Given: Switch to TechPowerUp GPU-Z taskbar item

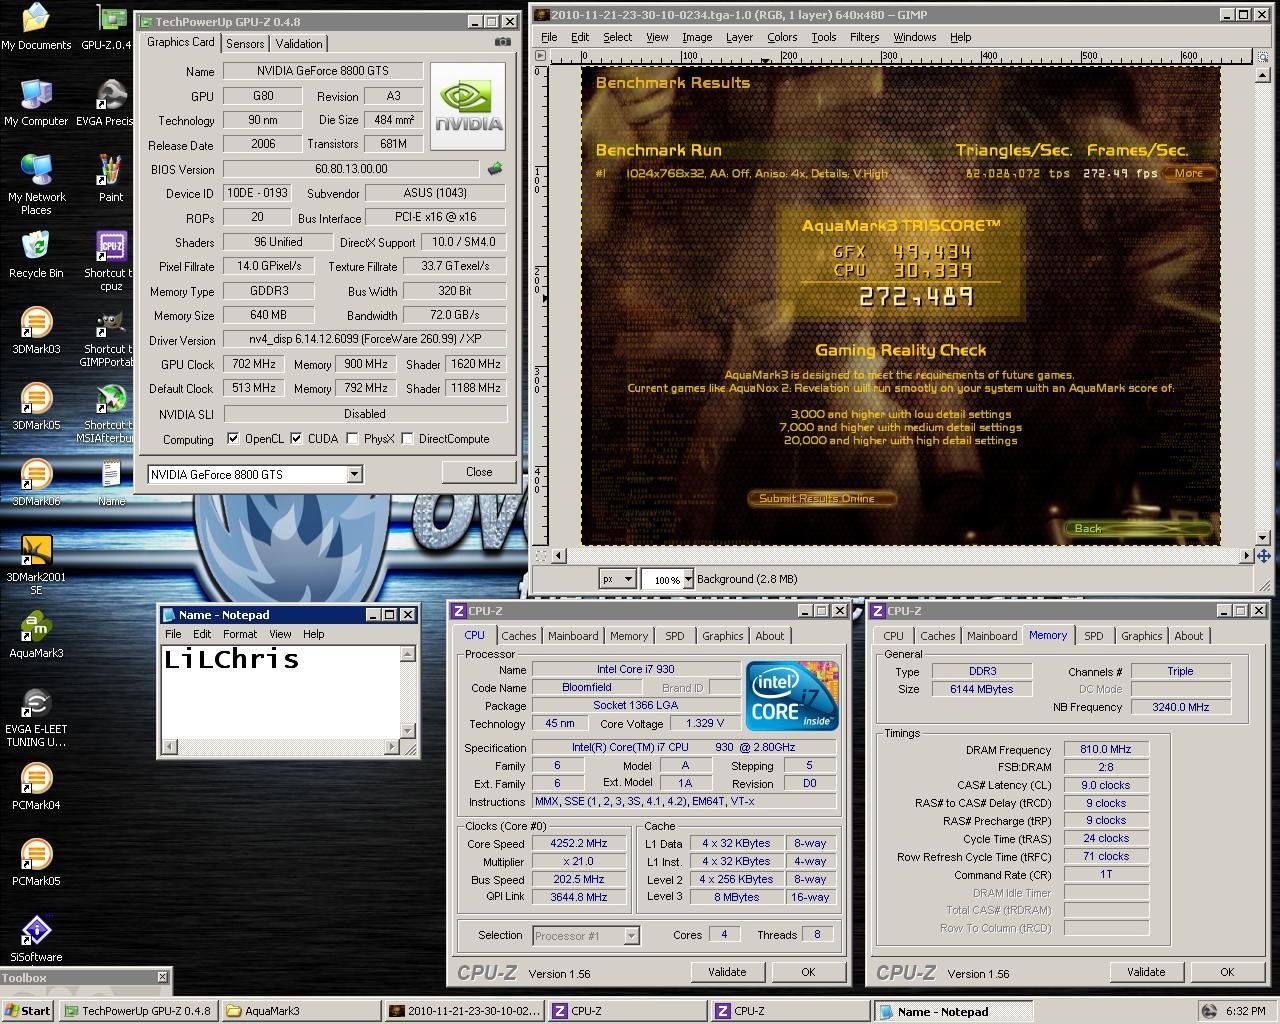Looking at the screenshot, I should point(138,1011).
